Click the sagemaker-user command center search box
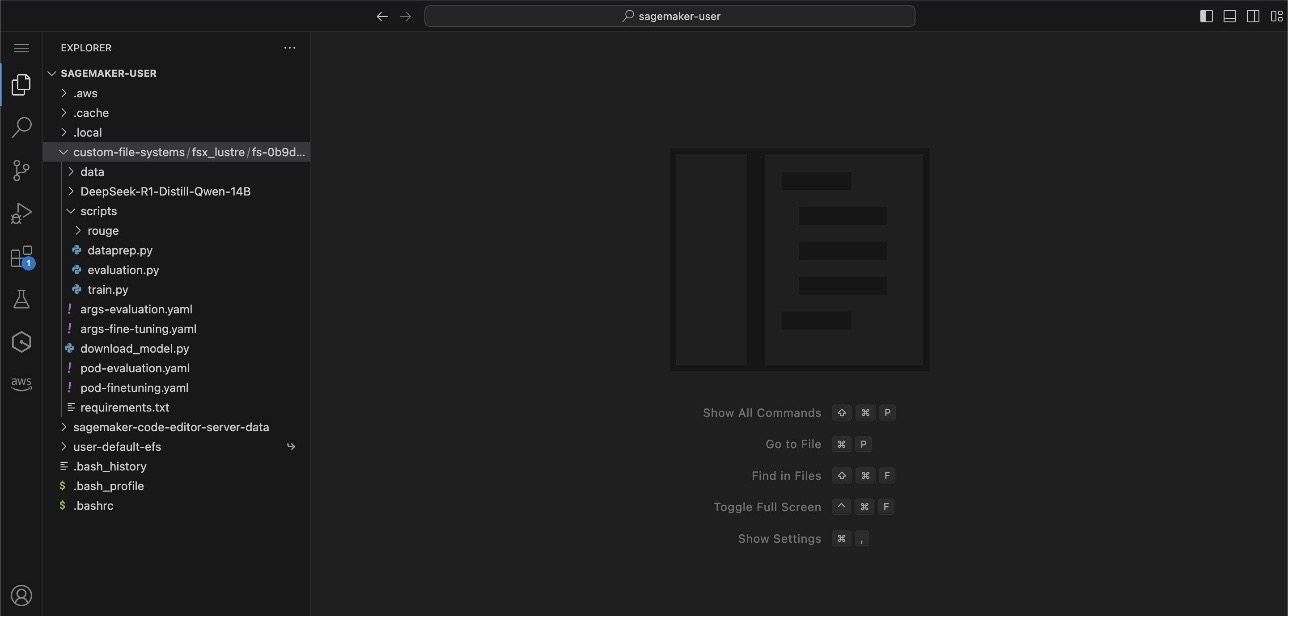The height and width of the screenshot is (620, 1292). coord(670,16)
